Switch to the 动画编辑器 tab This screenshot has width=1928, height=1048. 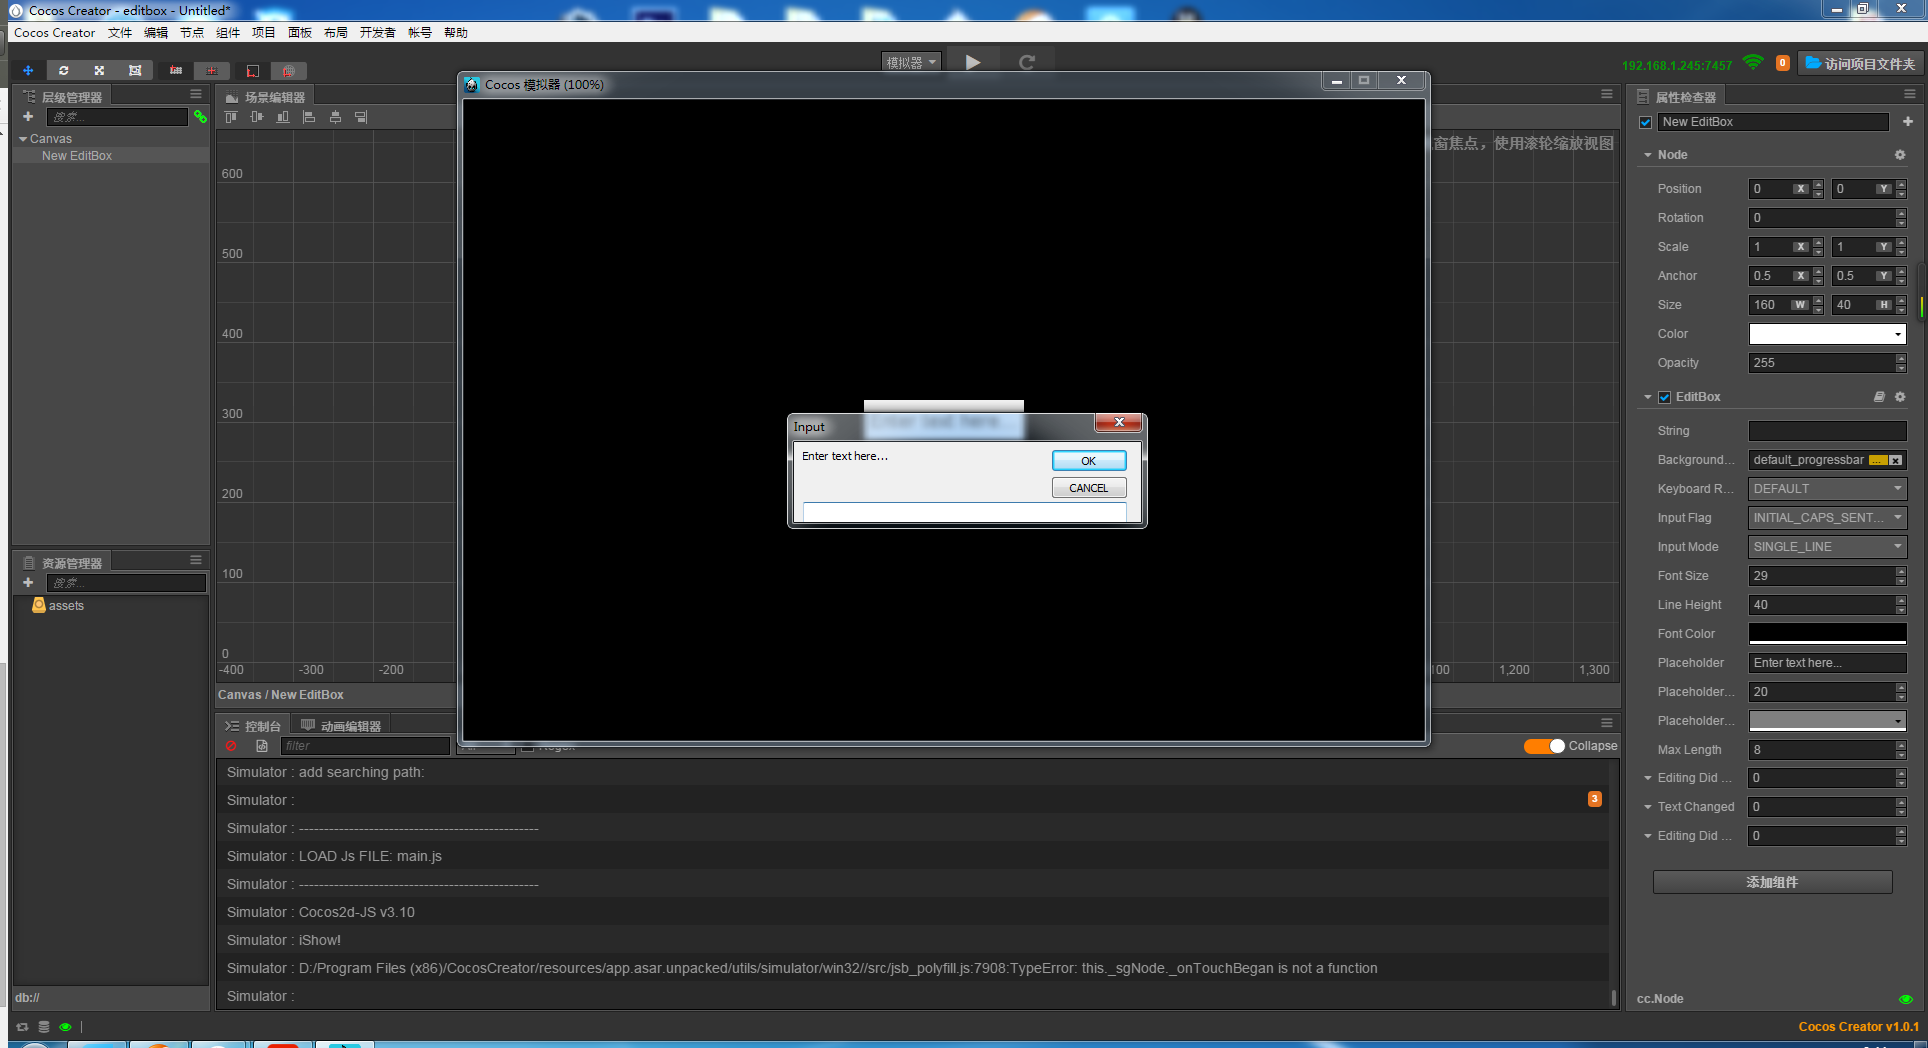341,726
